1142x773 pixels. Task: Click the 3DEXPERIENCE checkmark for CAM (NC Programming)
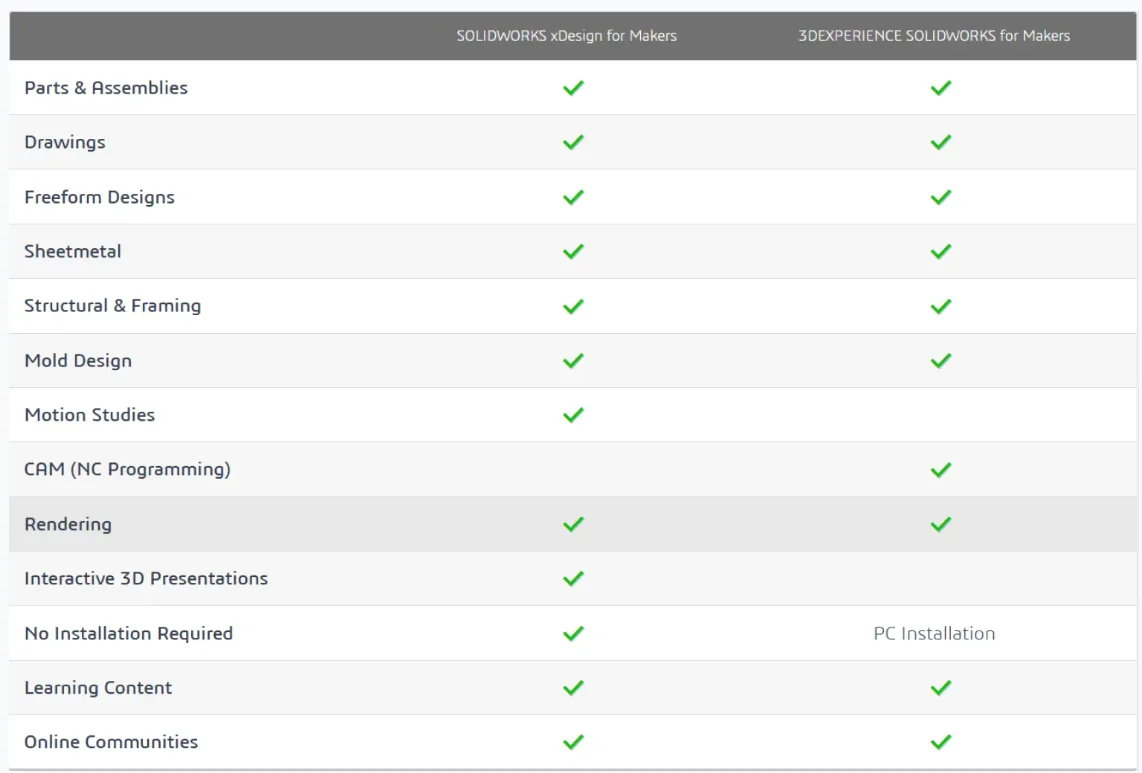pos(940,470)
